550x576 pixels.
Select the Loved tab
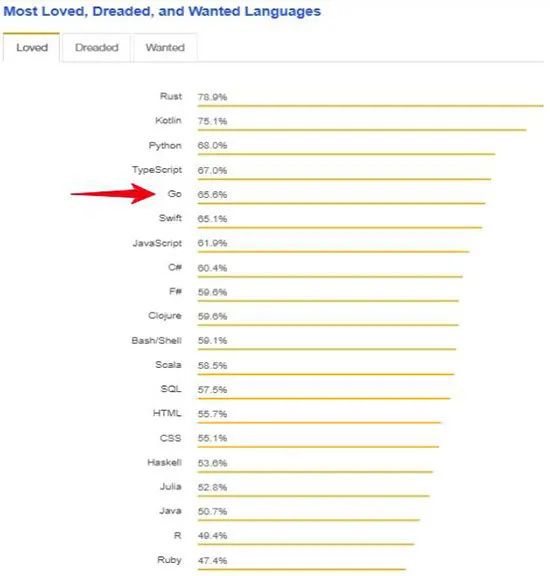32,47
